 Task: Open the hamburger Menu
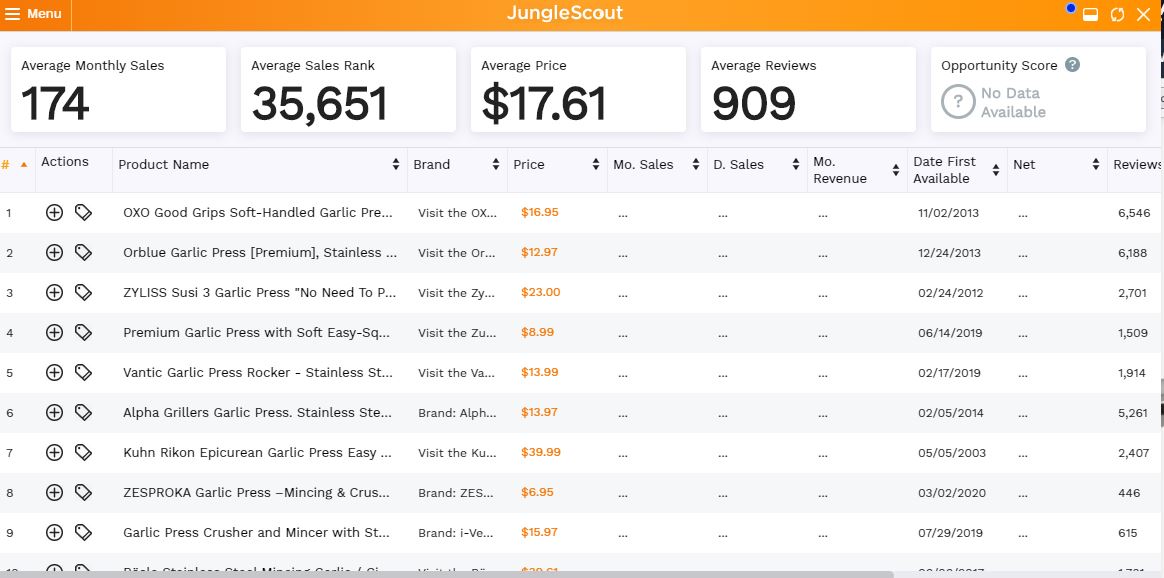(x=33, y=14)
